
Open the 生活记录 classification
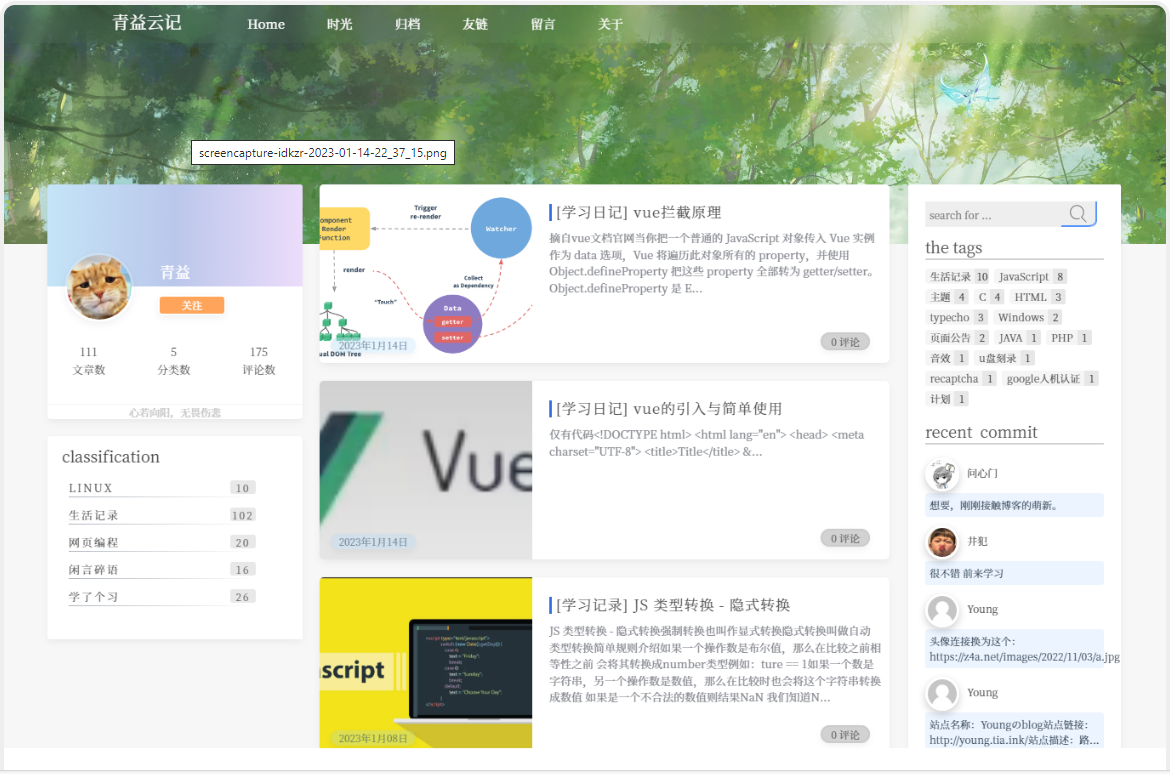pyautogui.click(x=162, y=515)
